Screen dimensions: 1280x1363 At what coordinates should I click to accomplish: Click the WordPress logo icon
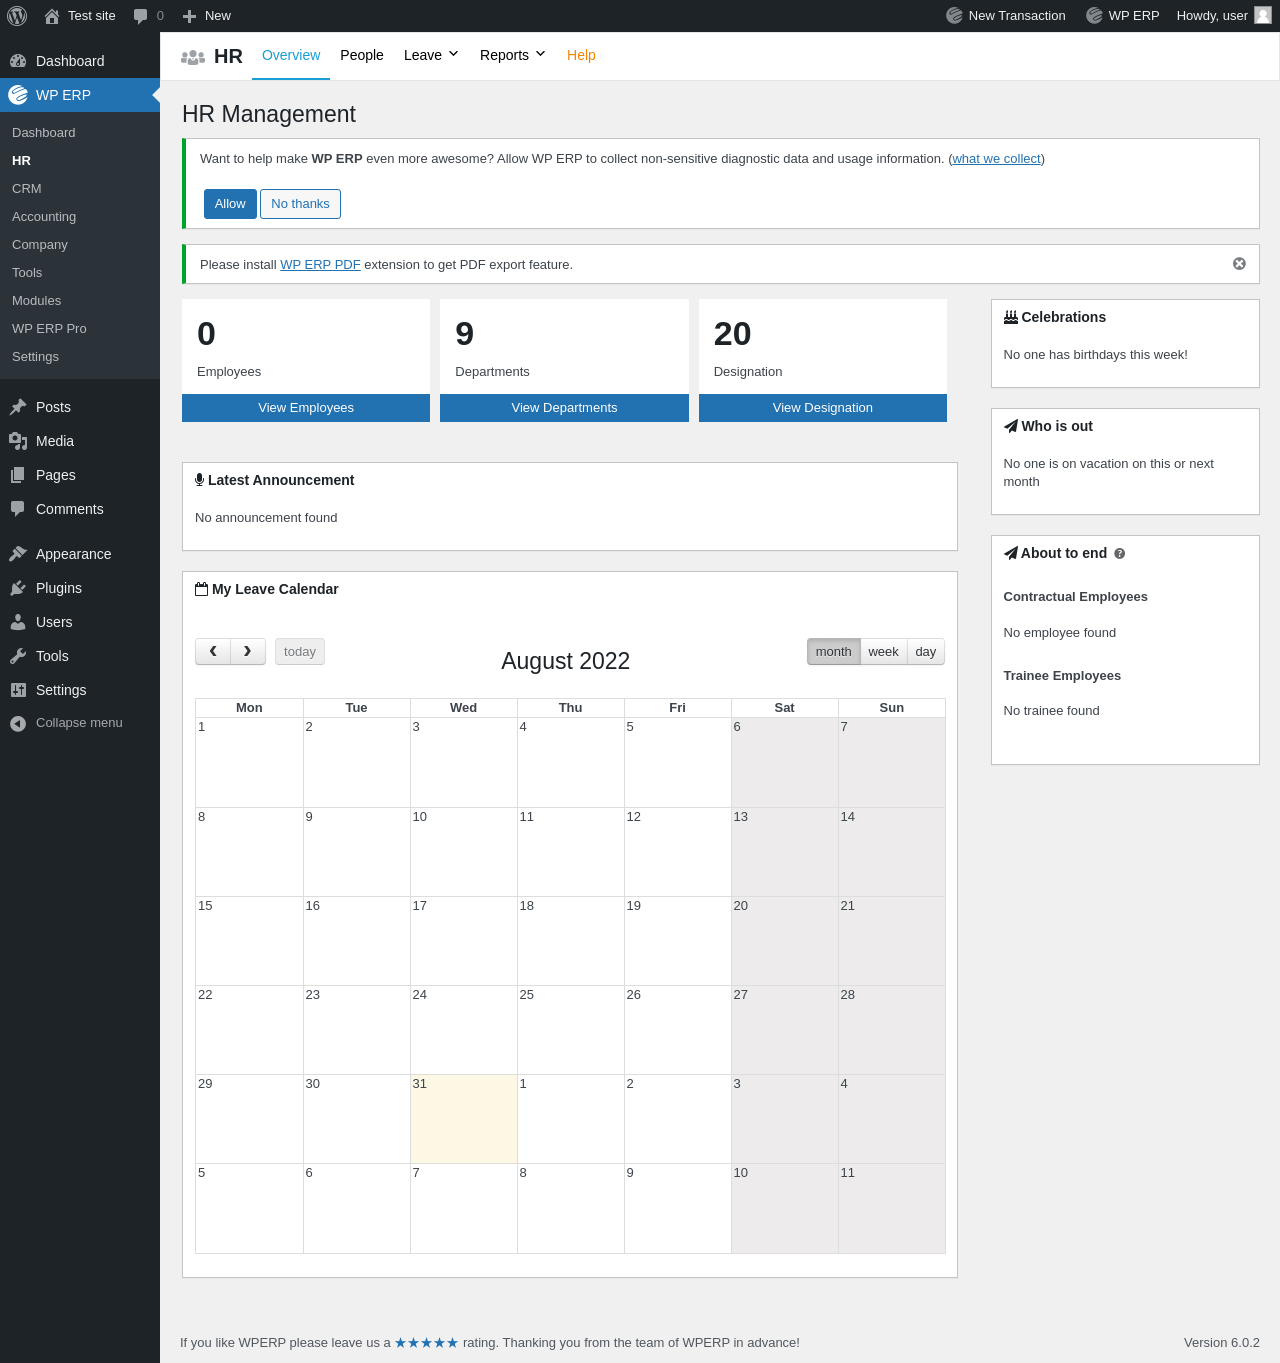click(x=17, y=16)
